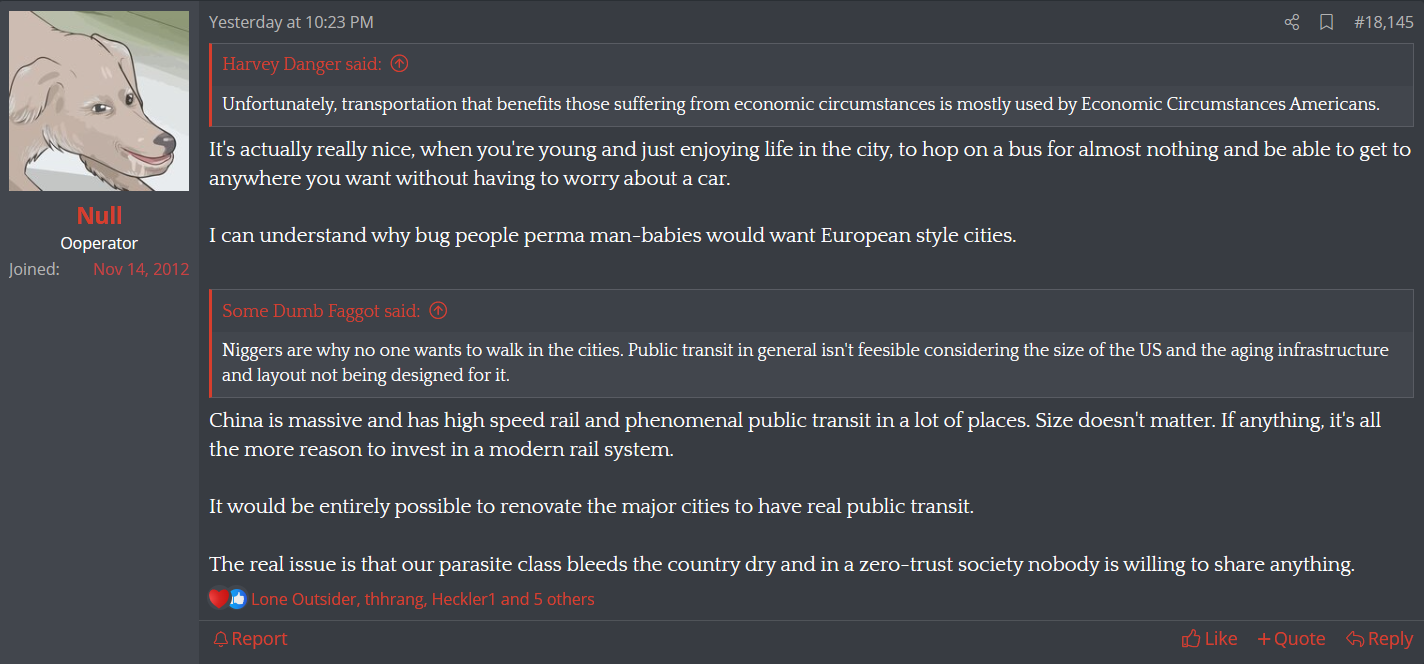1424x664 pixels.
Task: Bookmark this post with the bookmark icon
Action: [1327, 22]
